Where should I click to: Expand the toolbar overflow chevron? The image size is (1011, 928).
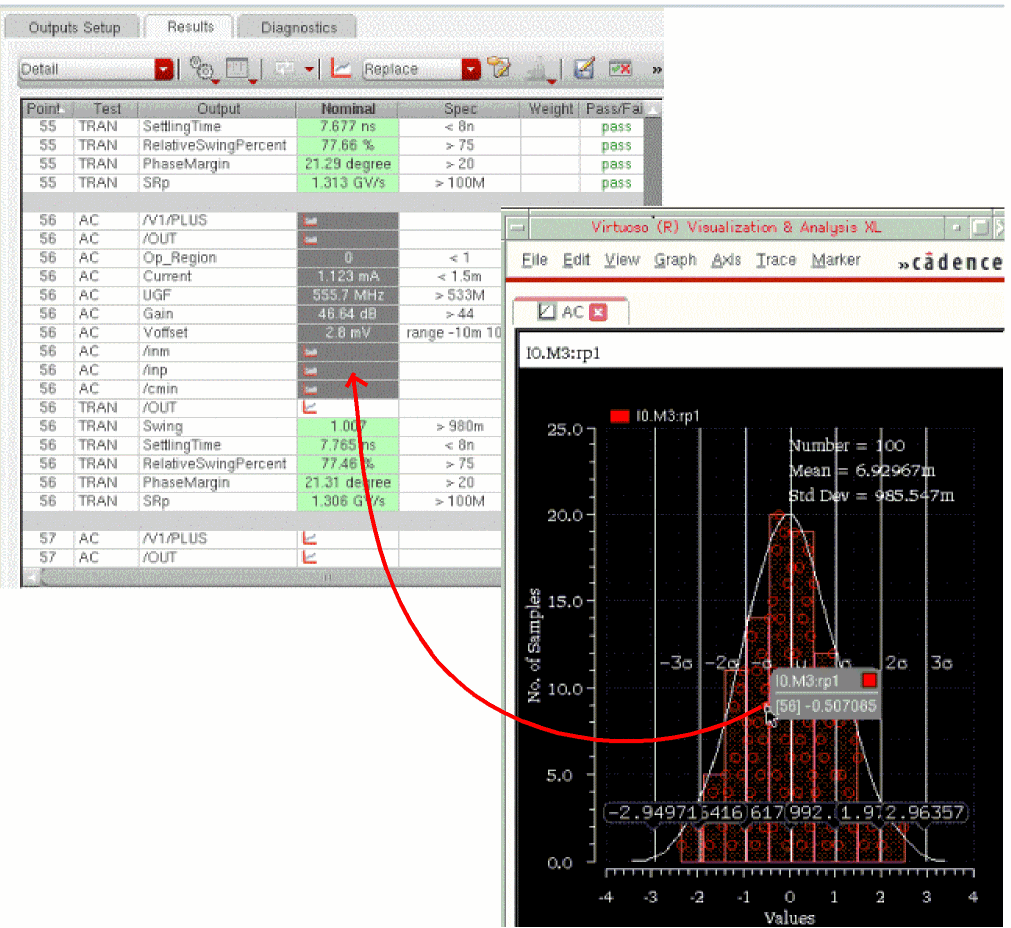(x=656, y=69)
